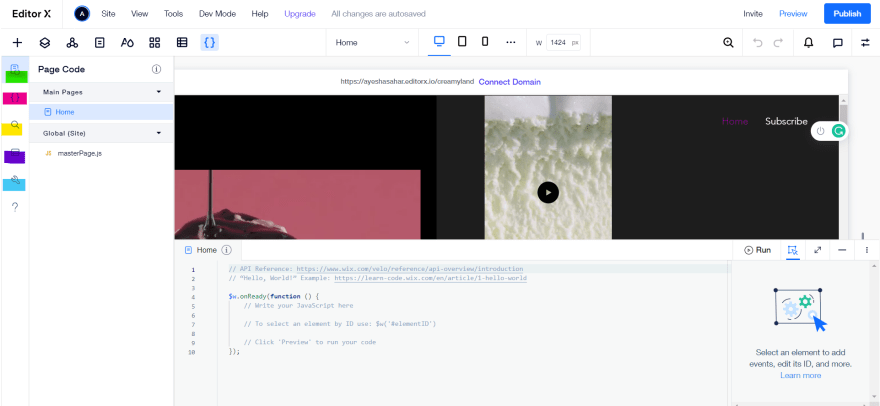Open the comments speech bubble icon
The height and width of the screenshot is (406, 880).
click(x=838, y=43)
